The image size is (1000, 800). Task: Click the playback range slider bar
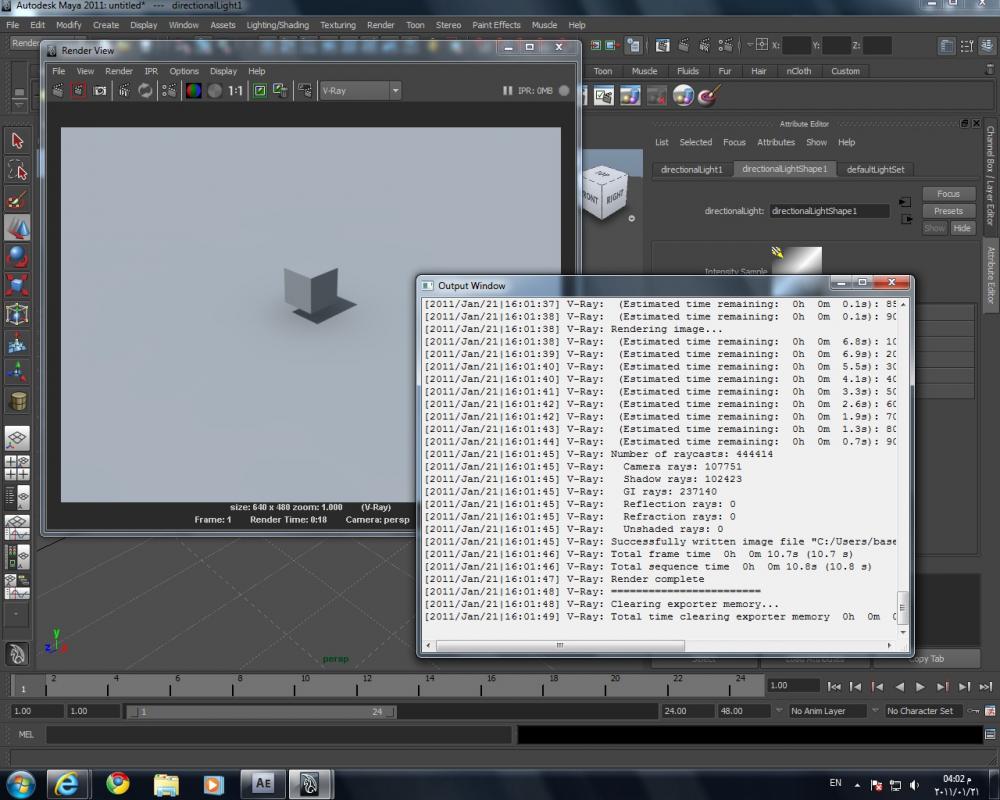[260, 711]
